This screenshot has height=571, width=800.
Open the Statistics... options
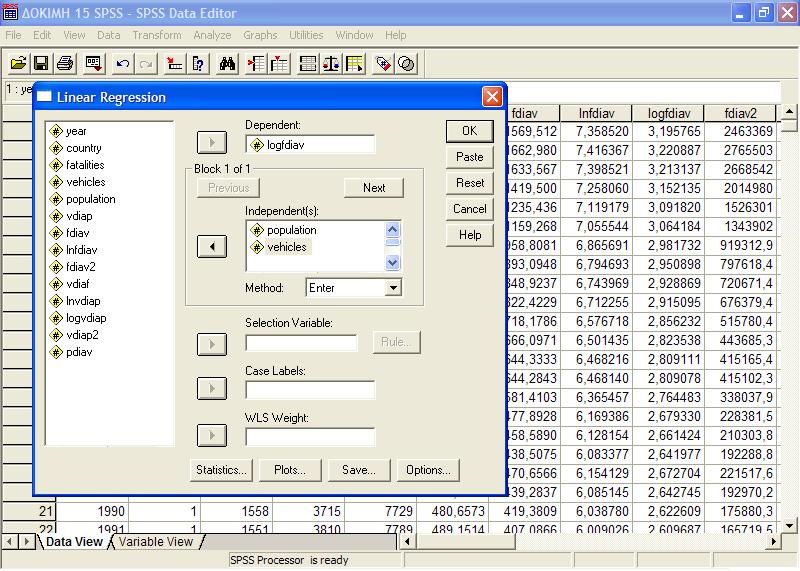click(221, 470)
